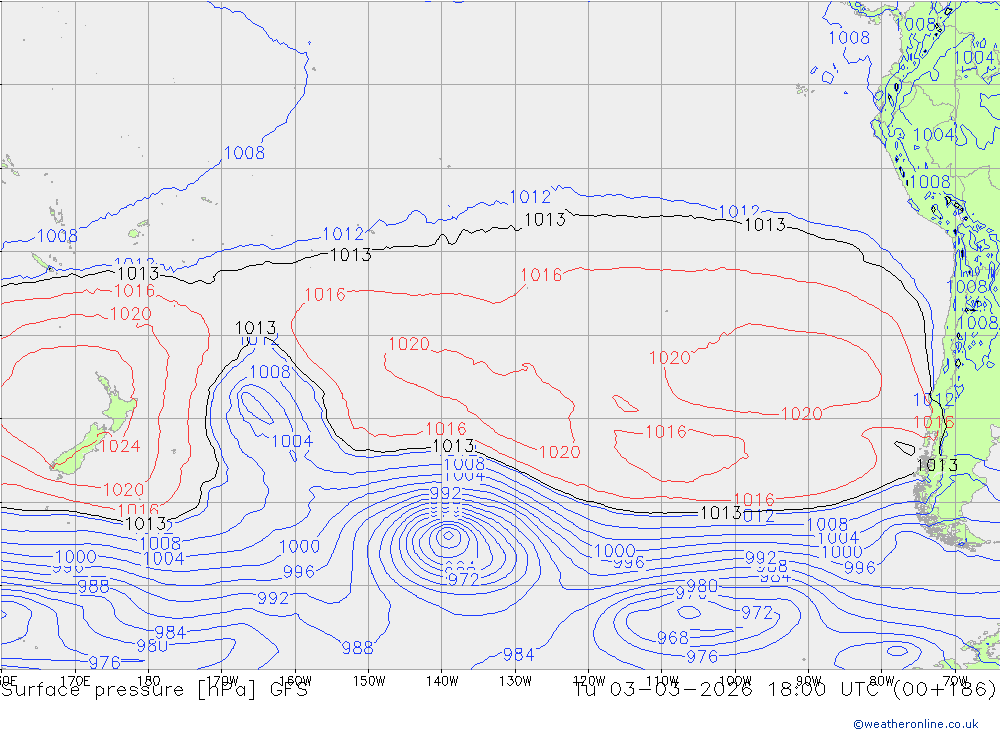Click the 988 label near 170E
1000x733 pixels.
93,586
